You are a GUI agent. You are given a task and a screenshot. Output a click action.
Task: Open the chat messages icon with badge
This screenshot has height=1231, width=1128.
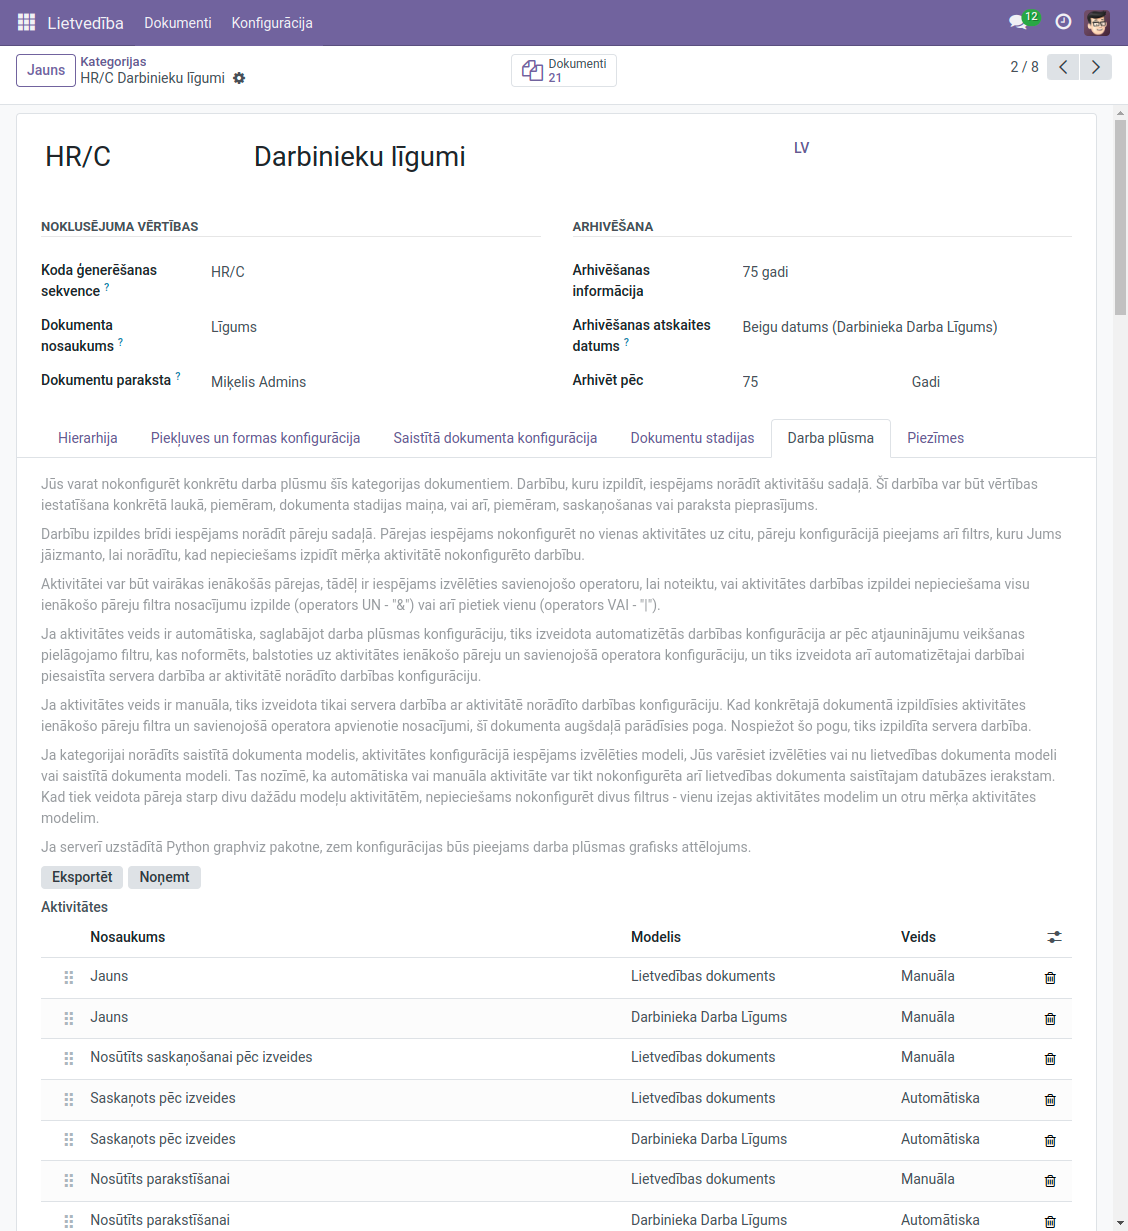click(x=1019, y=22)
